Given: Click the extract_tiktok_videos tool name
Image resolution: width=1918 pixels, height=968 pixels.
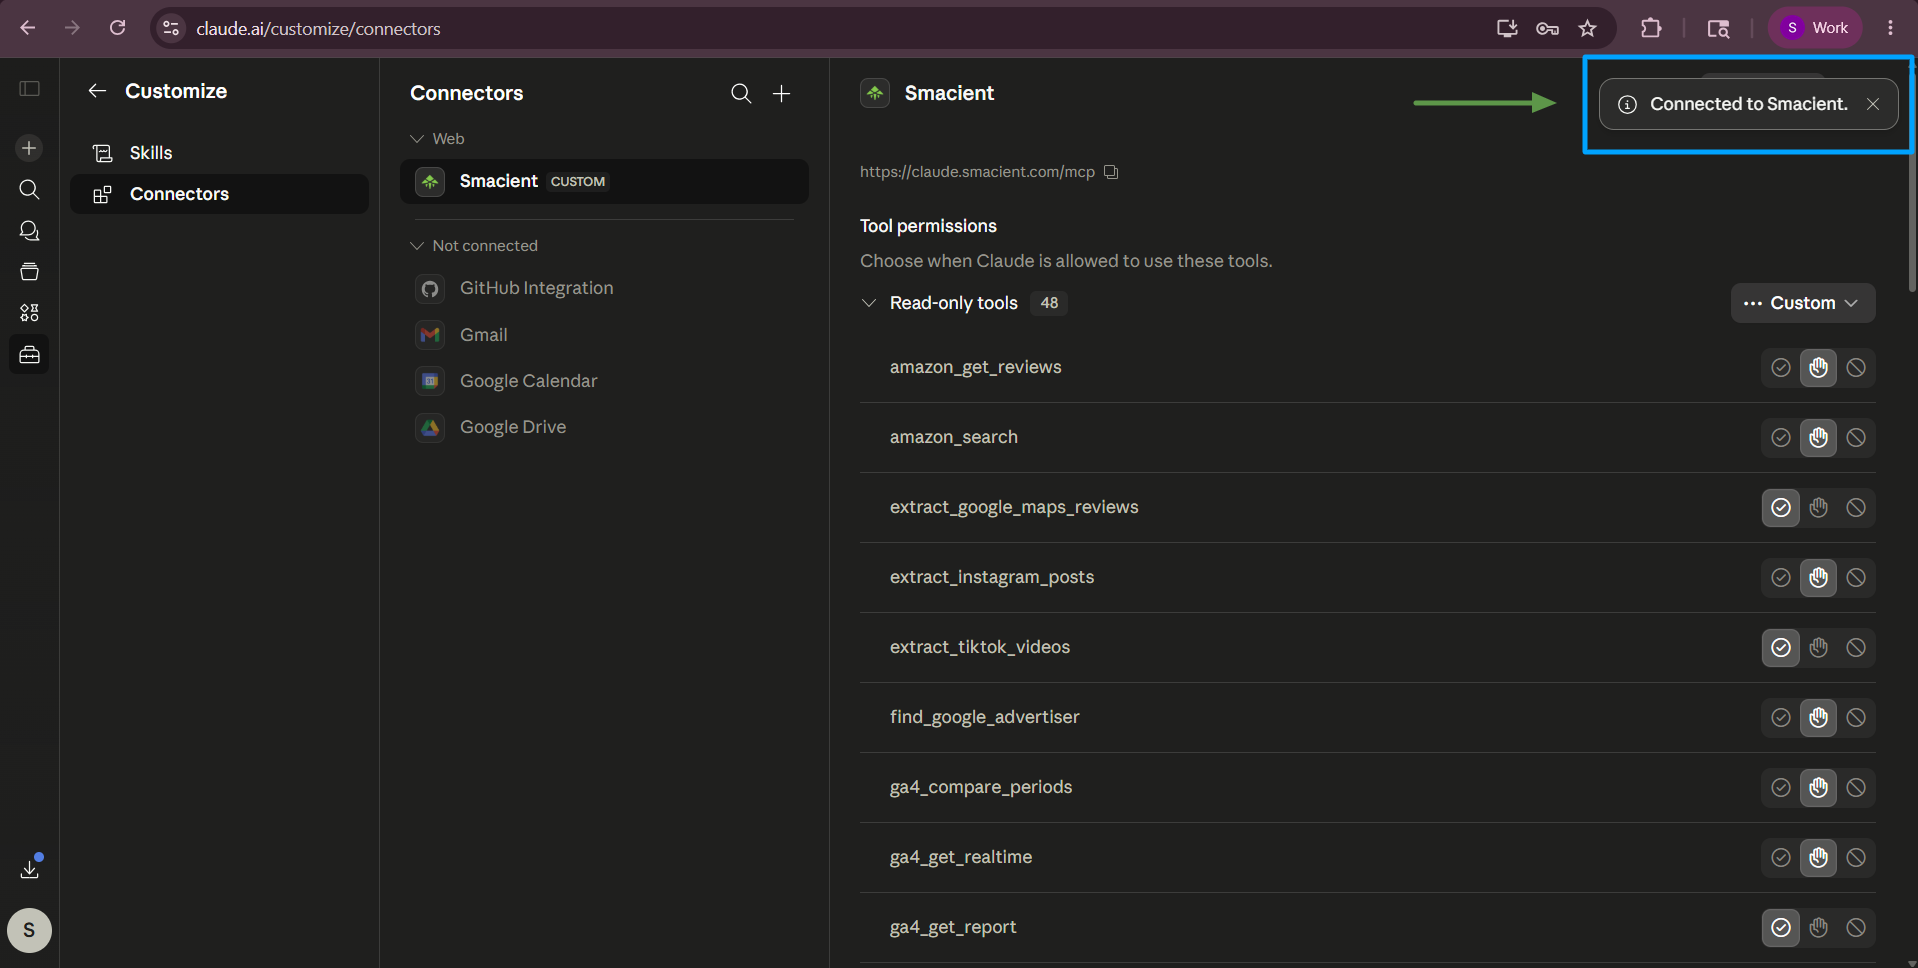Looking at the screenshot, I should [980, 648].
